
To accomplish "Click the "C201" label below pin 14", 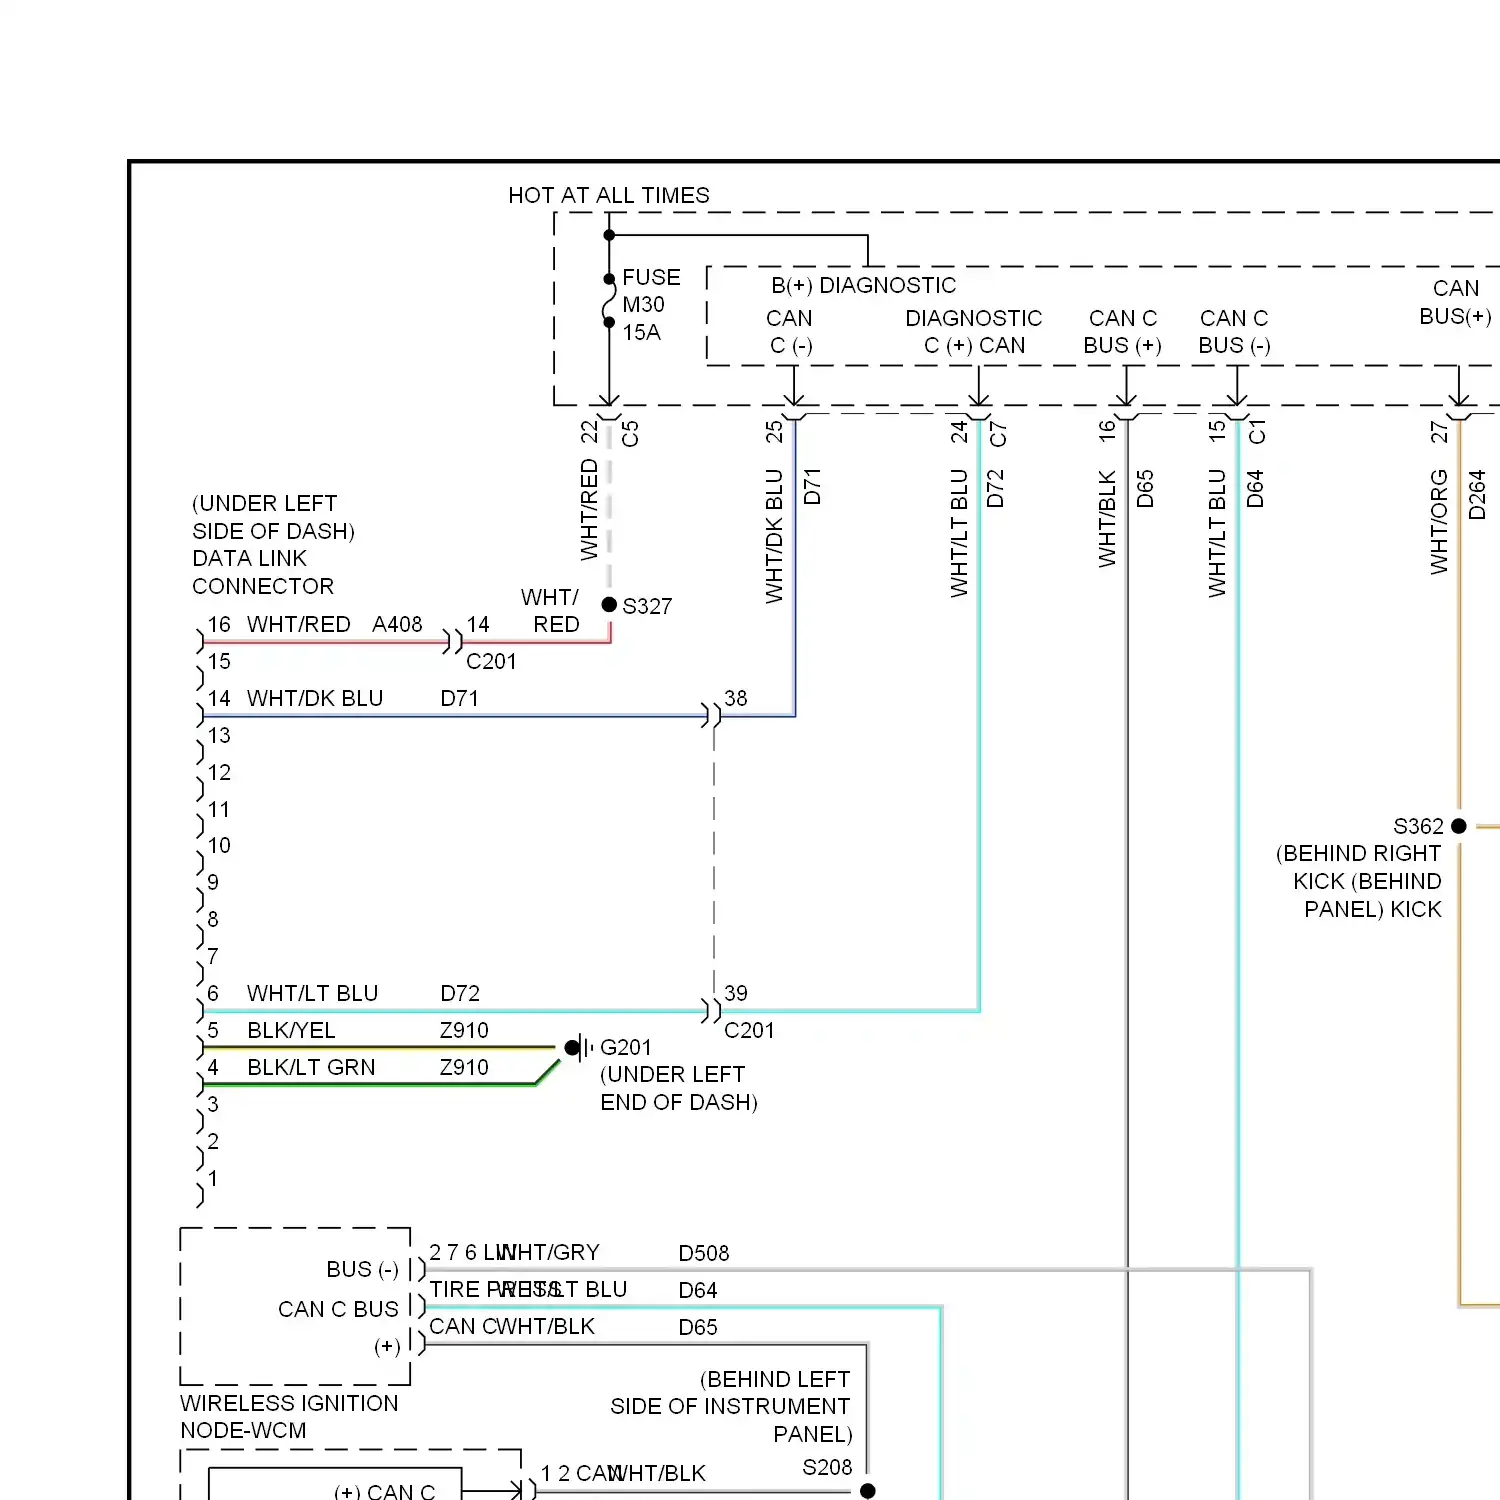I will tap(491, 661).
